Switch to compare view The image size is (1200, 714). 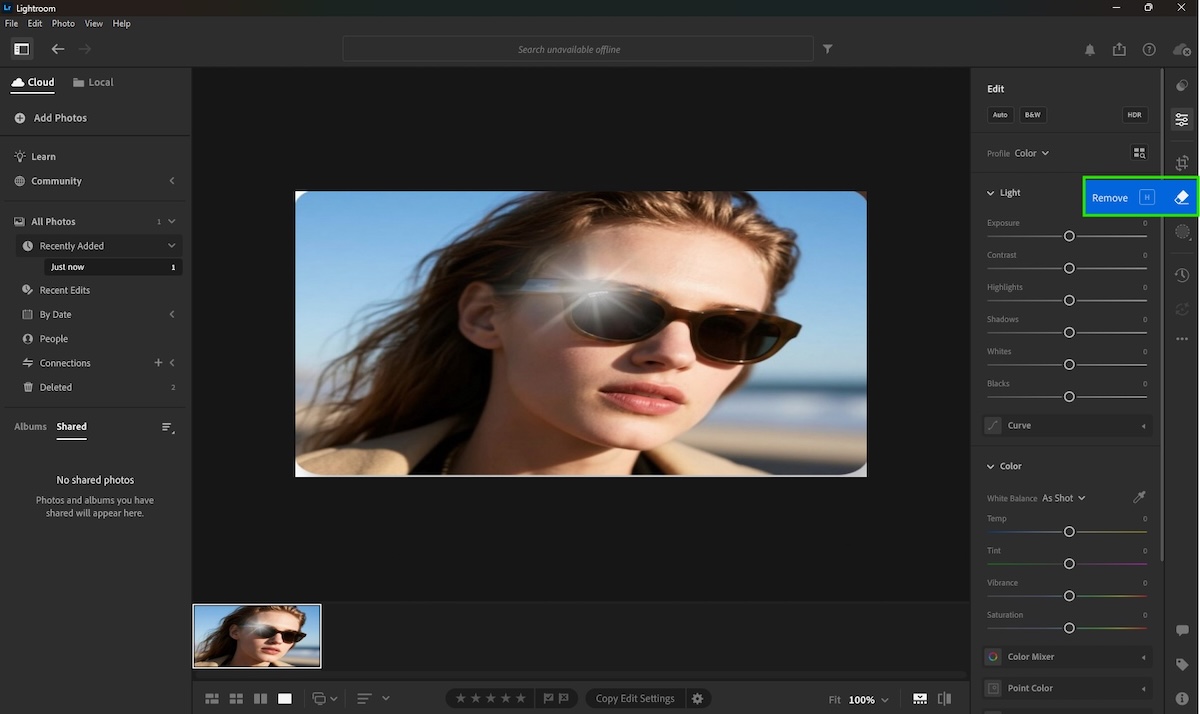[260, 698]
